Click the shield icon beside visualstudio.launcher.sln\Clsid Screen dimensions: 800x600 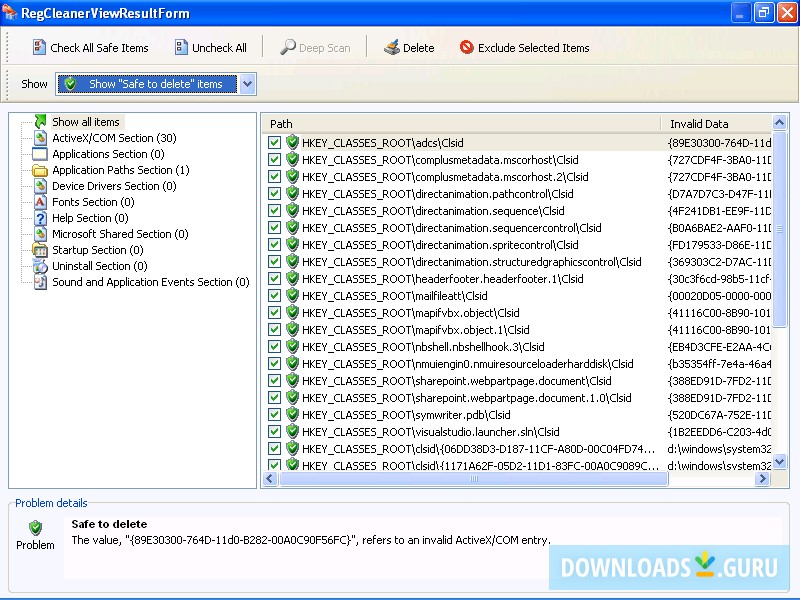pos(292,432)
